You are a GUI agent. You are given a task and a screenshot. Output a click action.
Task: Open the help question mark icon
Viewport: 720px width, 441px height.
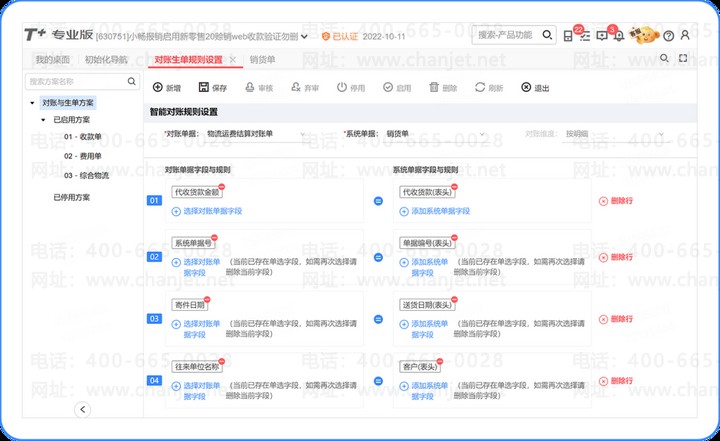[669, 36]
